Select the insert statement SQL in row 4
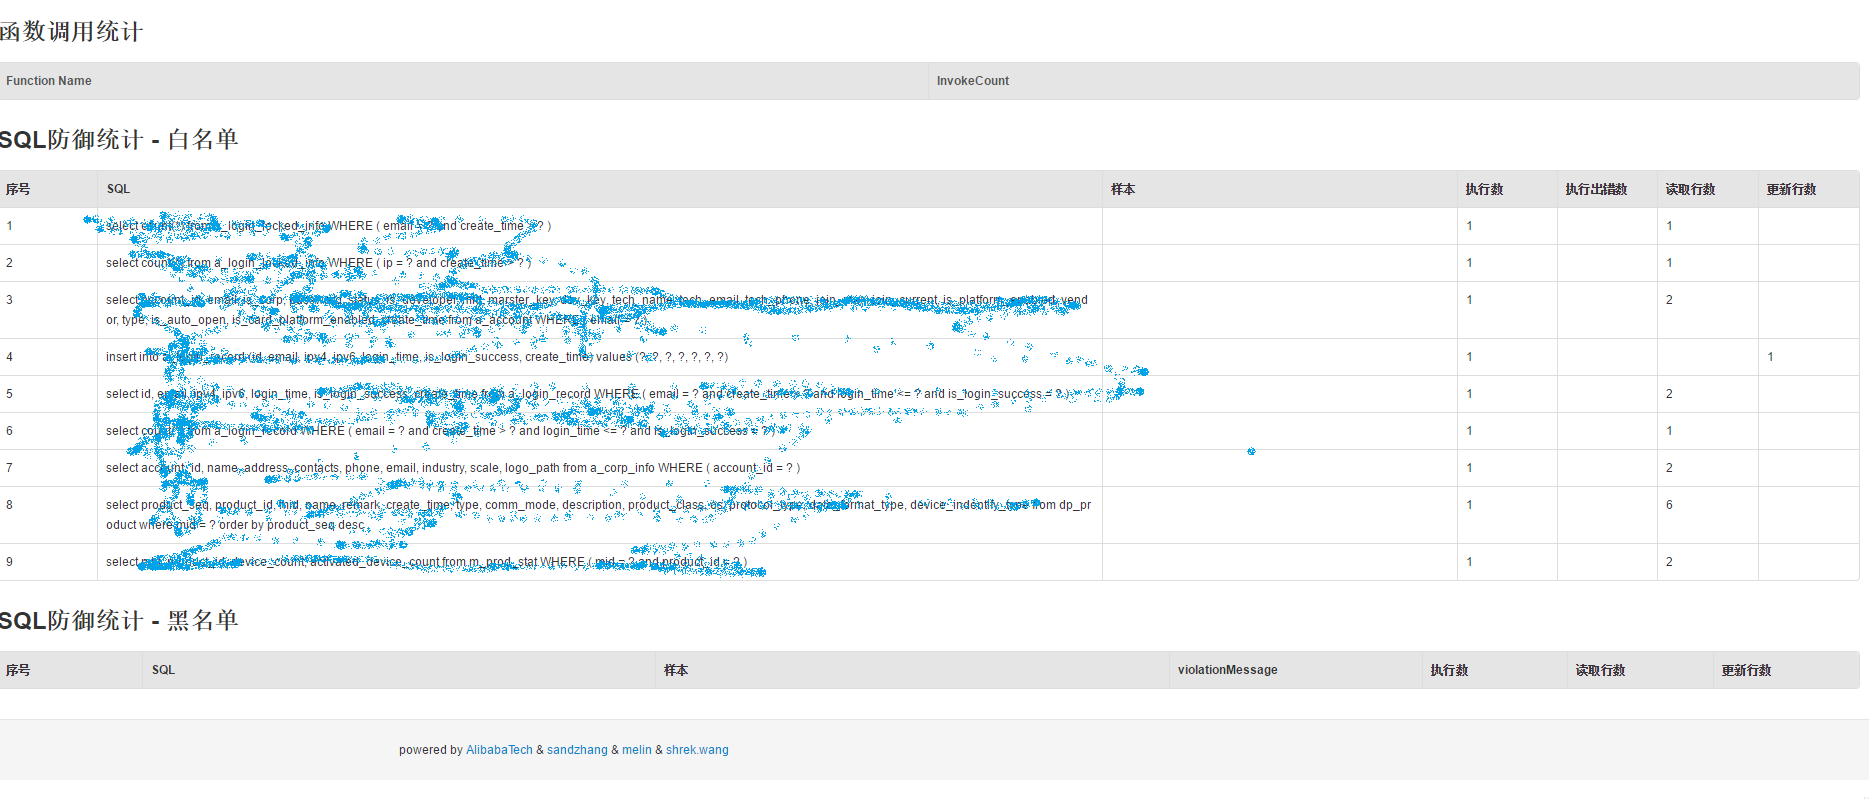The width and height of the screenshot is (1869, 799). (417, 357)
